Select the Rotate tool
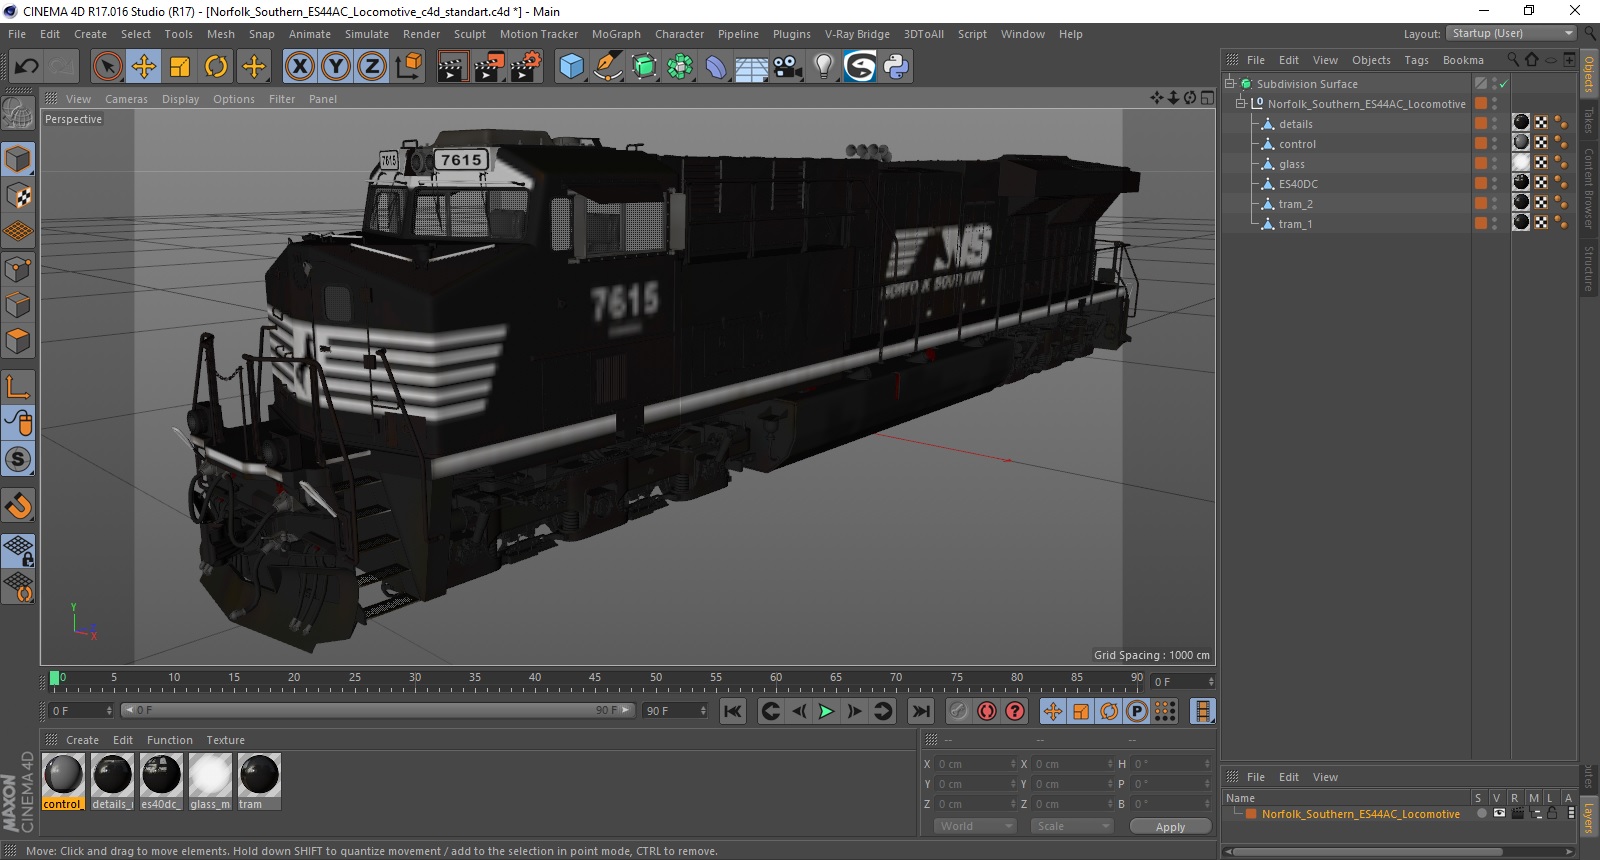Viewport: 1600px width, 860px height. click(x=216, y=67)
